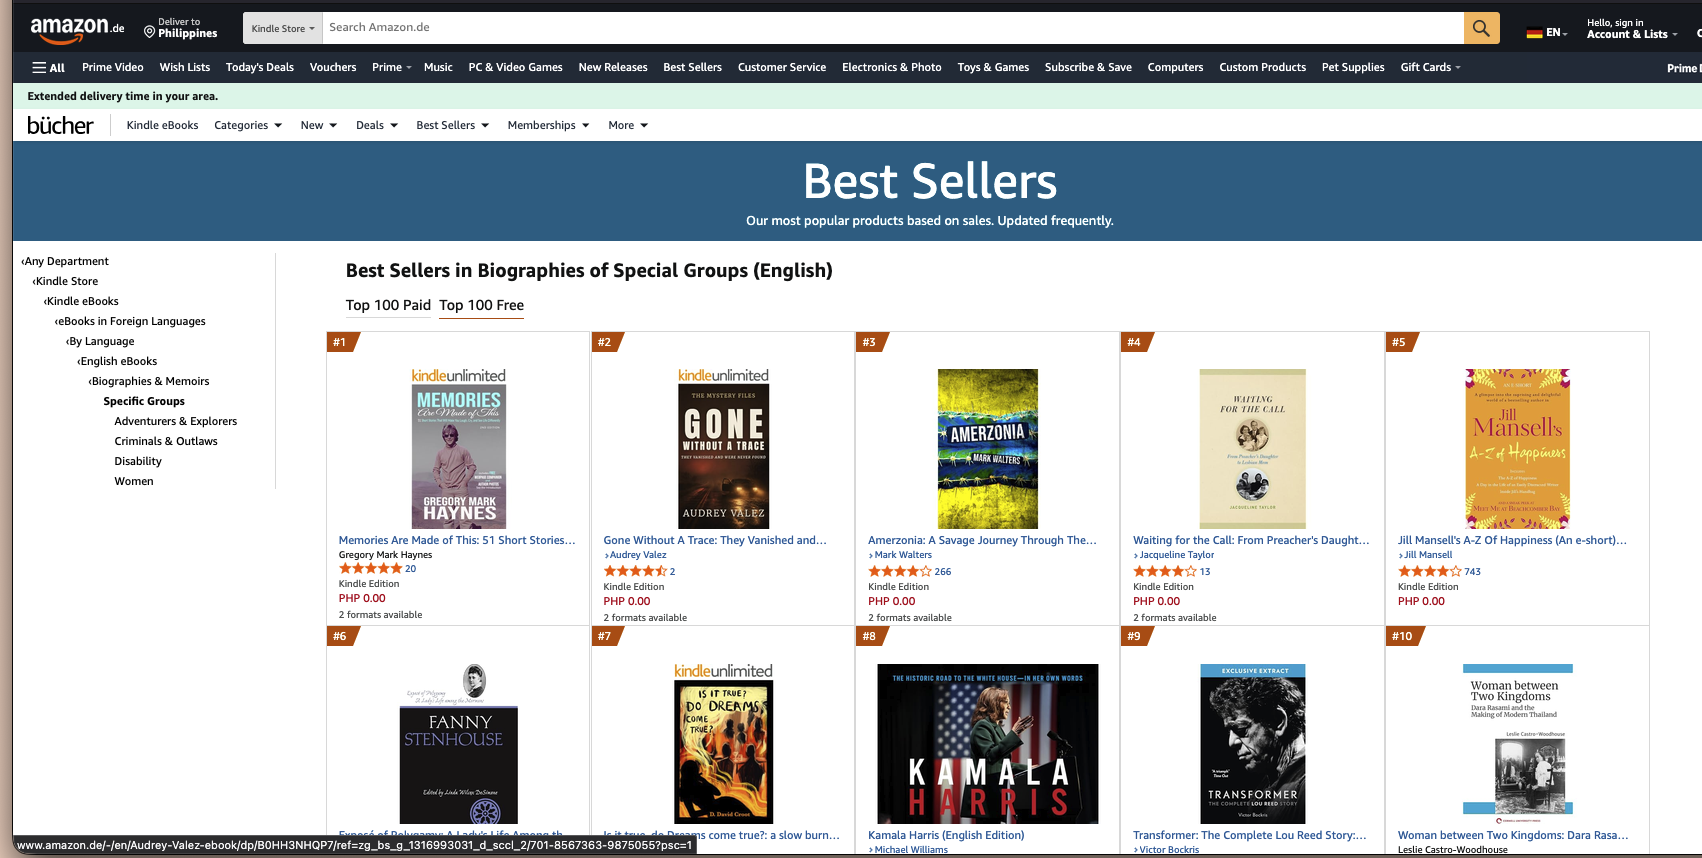Click the orange search magnifier button
The width and height of the screenshot is (1702, 858).
click(x=1481, y=28)
